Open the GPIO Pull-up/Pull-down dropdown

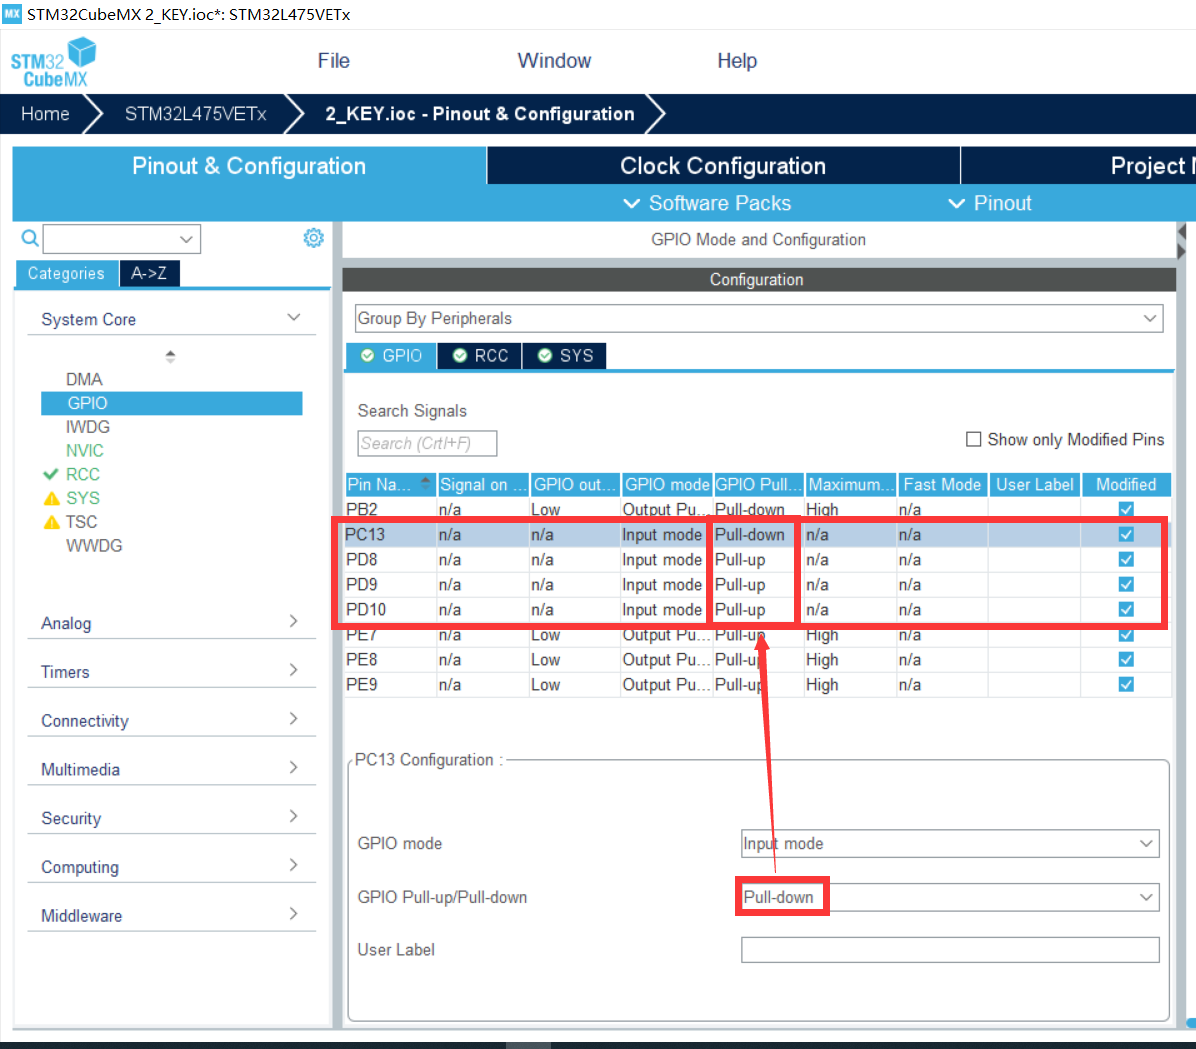pos(950,897)
